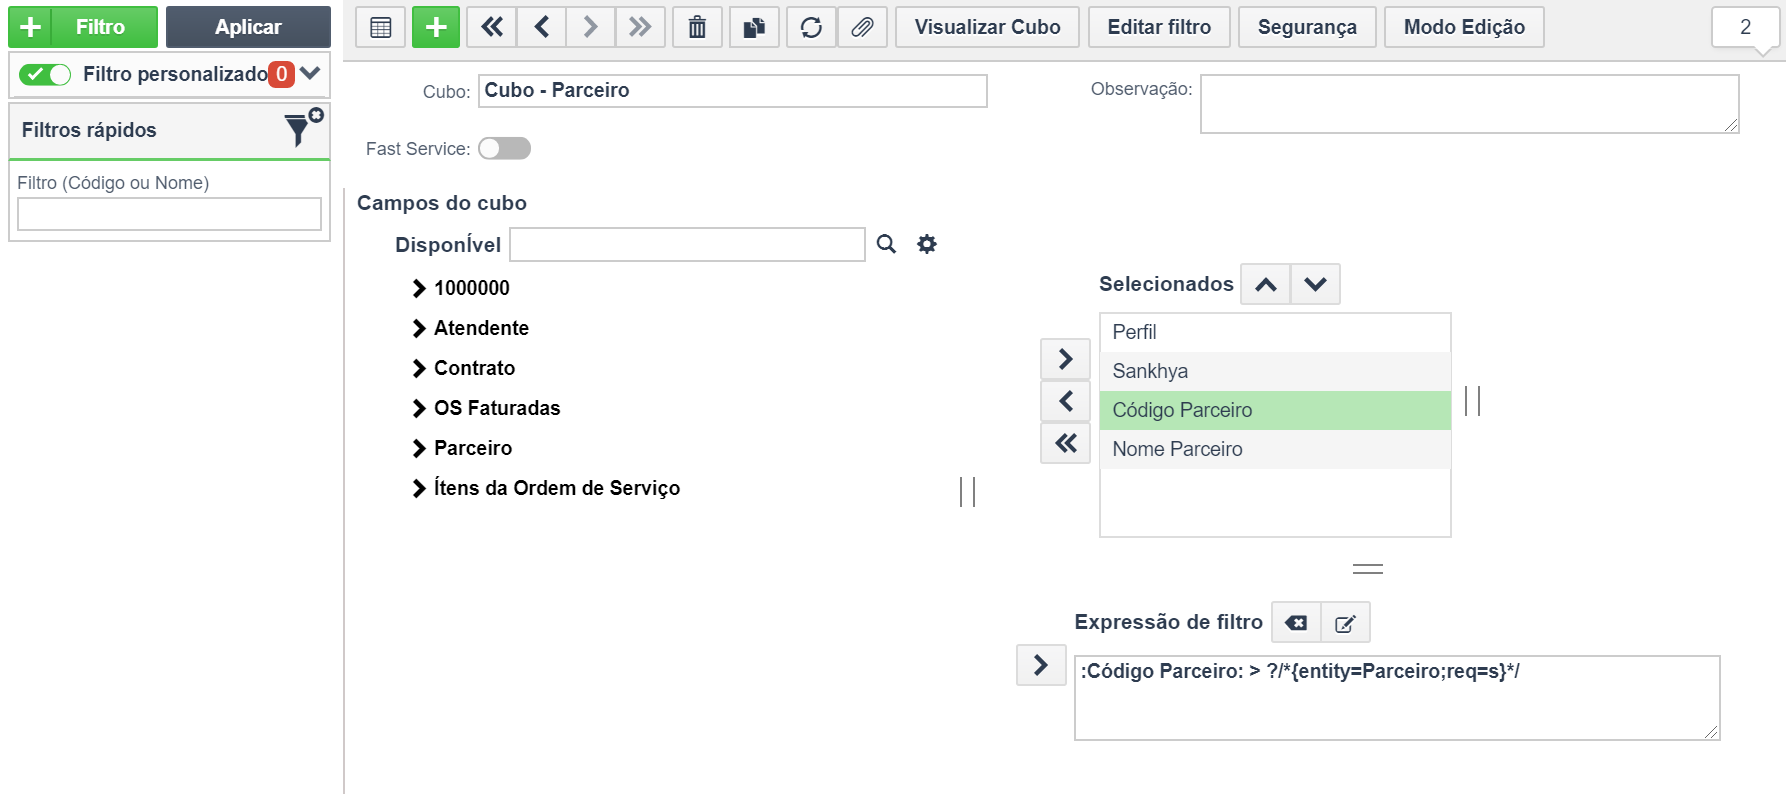Click the Aplicar button
The height and width of the screenshot is (794, 1786).
(x=248, y=27)
